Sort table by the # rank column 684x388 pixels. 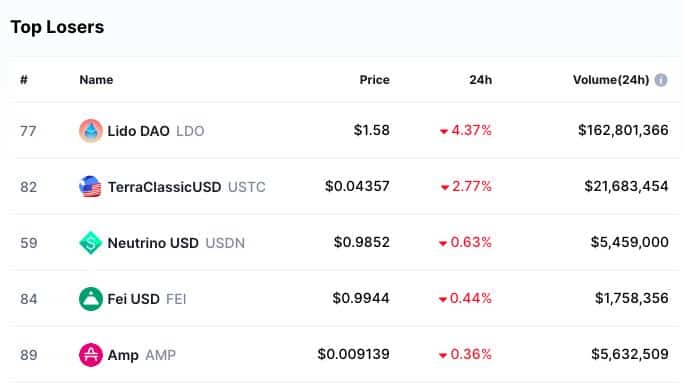click(x=24, y=80)
